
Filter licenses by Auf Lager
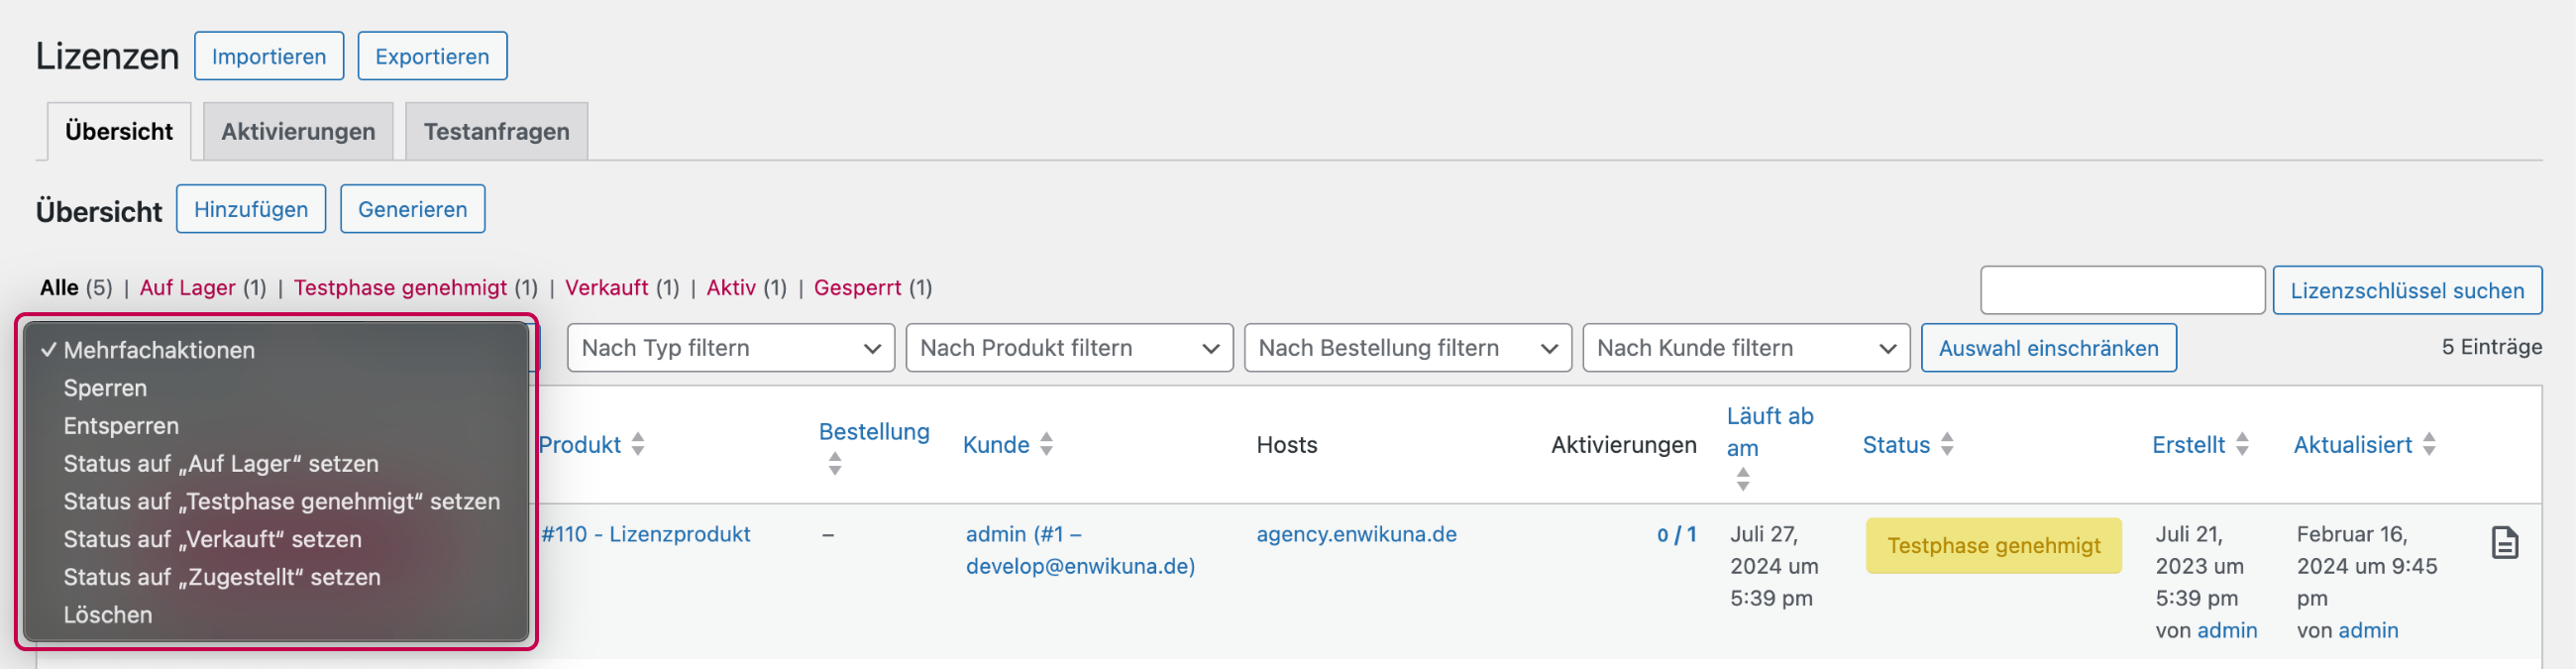tap(187, 288)
